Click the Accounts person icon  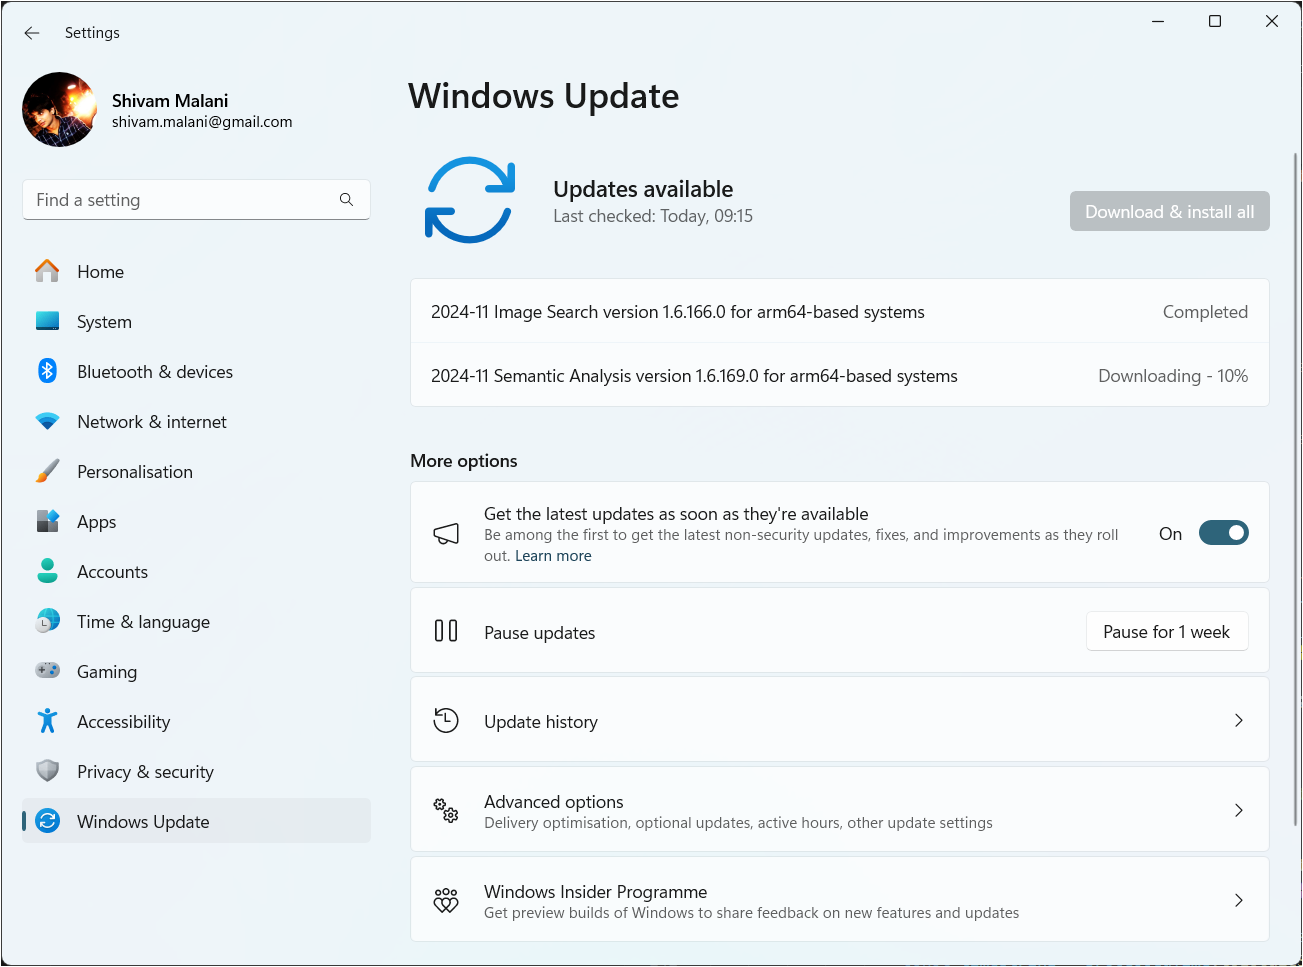click(47, 571)
